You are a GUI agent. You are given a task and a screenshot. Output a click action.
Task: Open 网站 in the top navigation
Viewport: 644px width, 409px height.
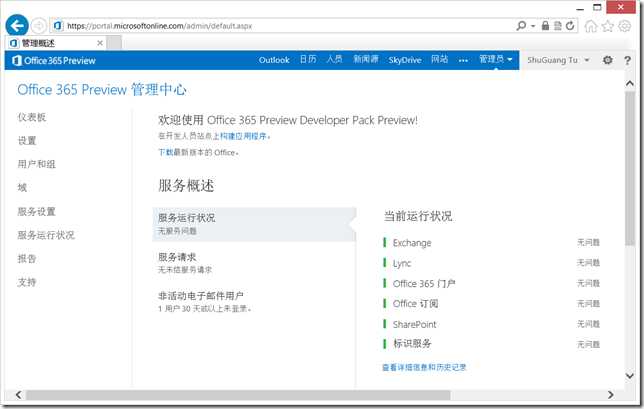click(x=439, y=60)
